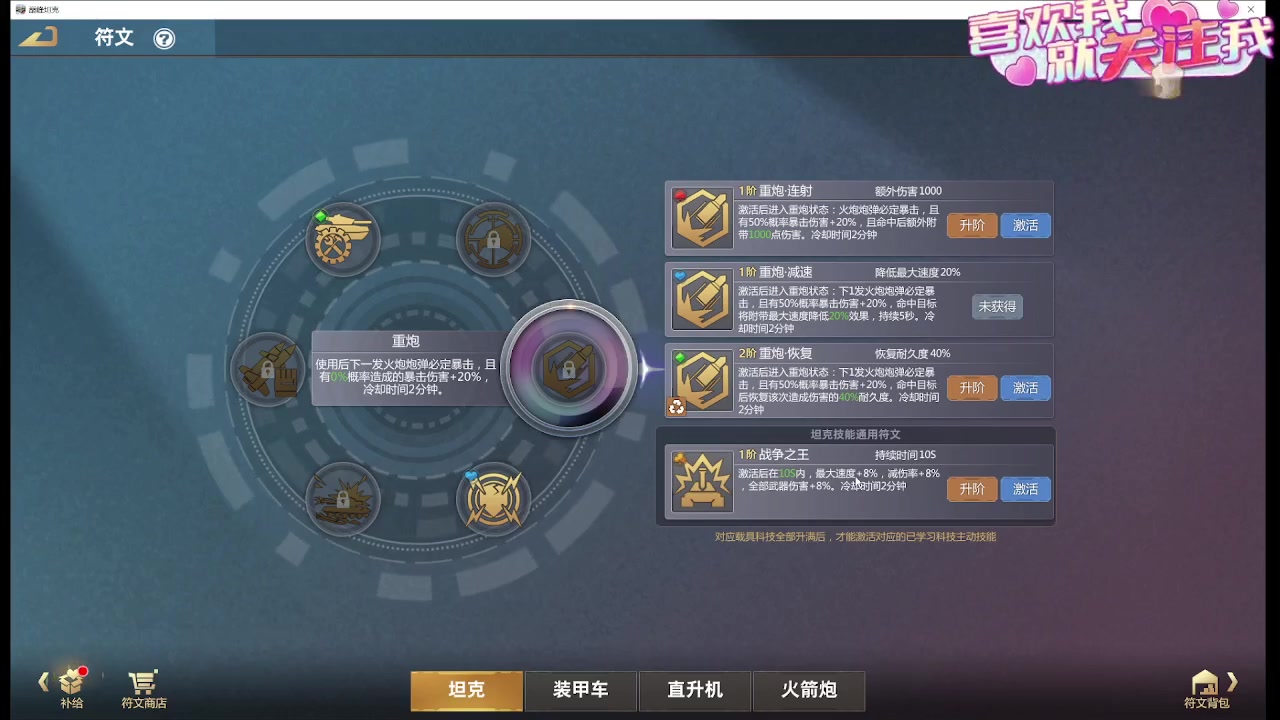The width and height of the screenshot is (1280, 720).
Task: Select the locked crosshair skill icon
Action: (493, 239)
